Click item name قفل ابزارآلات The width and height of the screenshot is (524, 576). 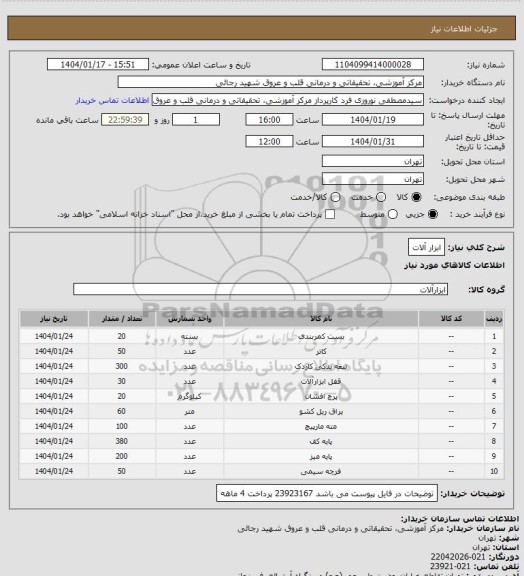click(321, 381)
